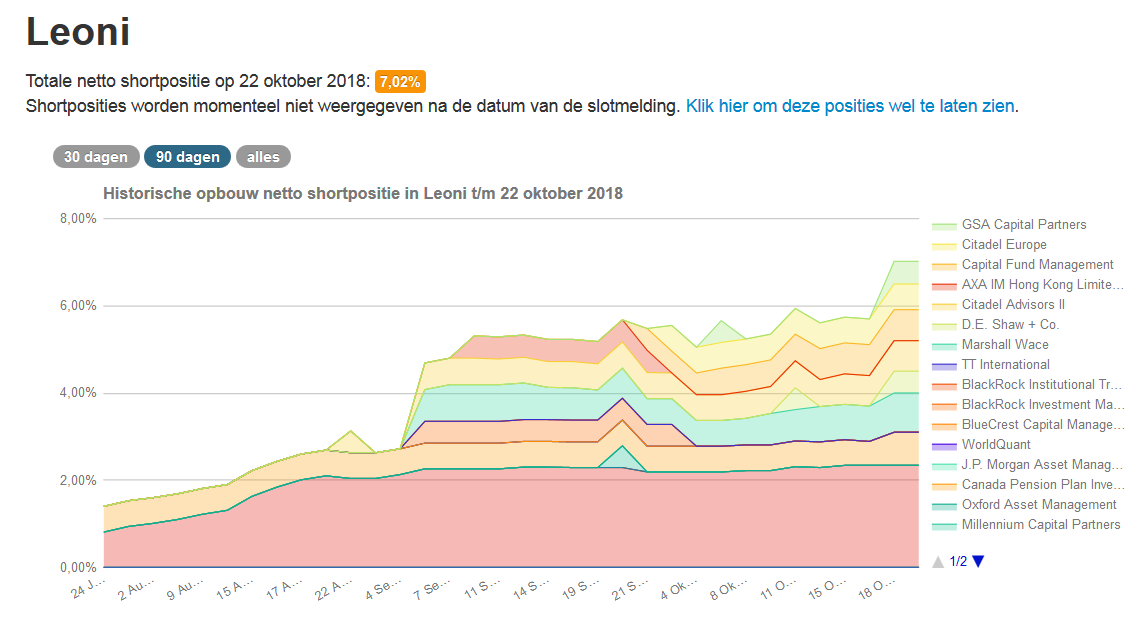
Task: Show the 30 dagen range
Action: pyautogui.click(x=96, y=157)
